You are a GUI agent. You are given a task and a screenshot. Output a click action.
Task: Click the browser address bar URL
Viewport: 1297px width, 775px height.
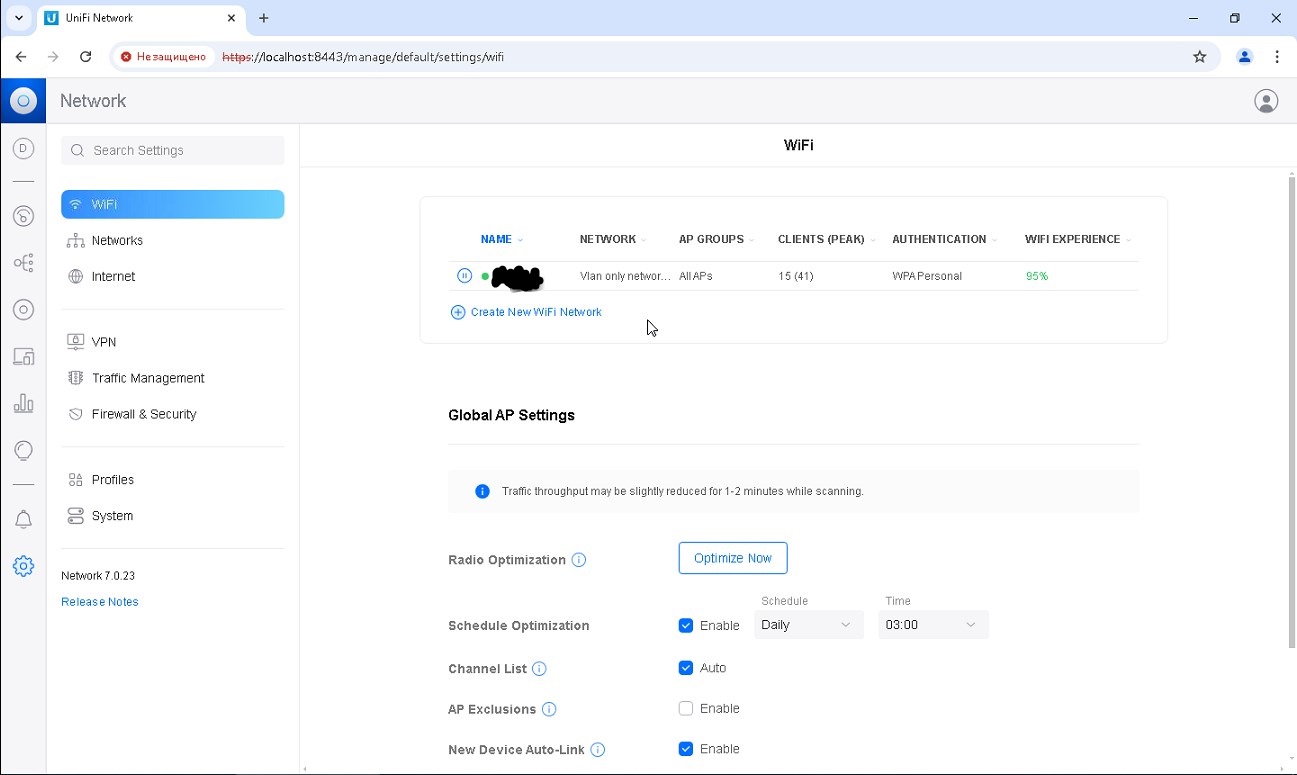(x=363, y=57)
